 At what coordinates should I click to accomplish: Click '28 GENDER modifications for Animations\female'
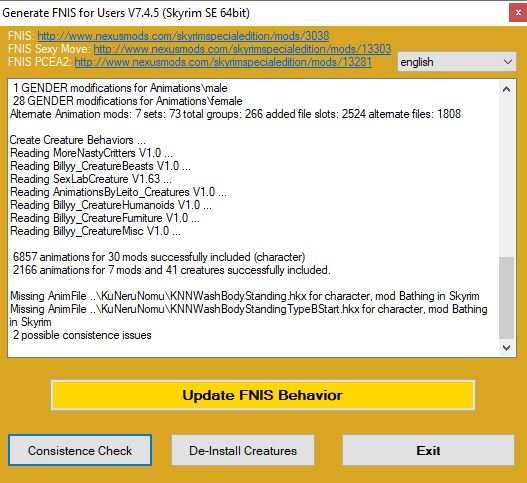pyautogui.click(x=127, y=101)
